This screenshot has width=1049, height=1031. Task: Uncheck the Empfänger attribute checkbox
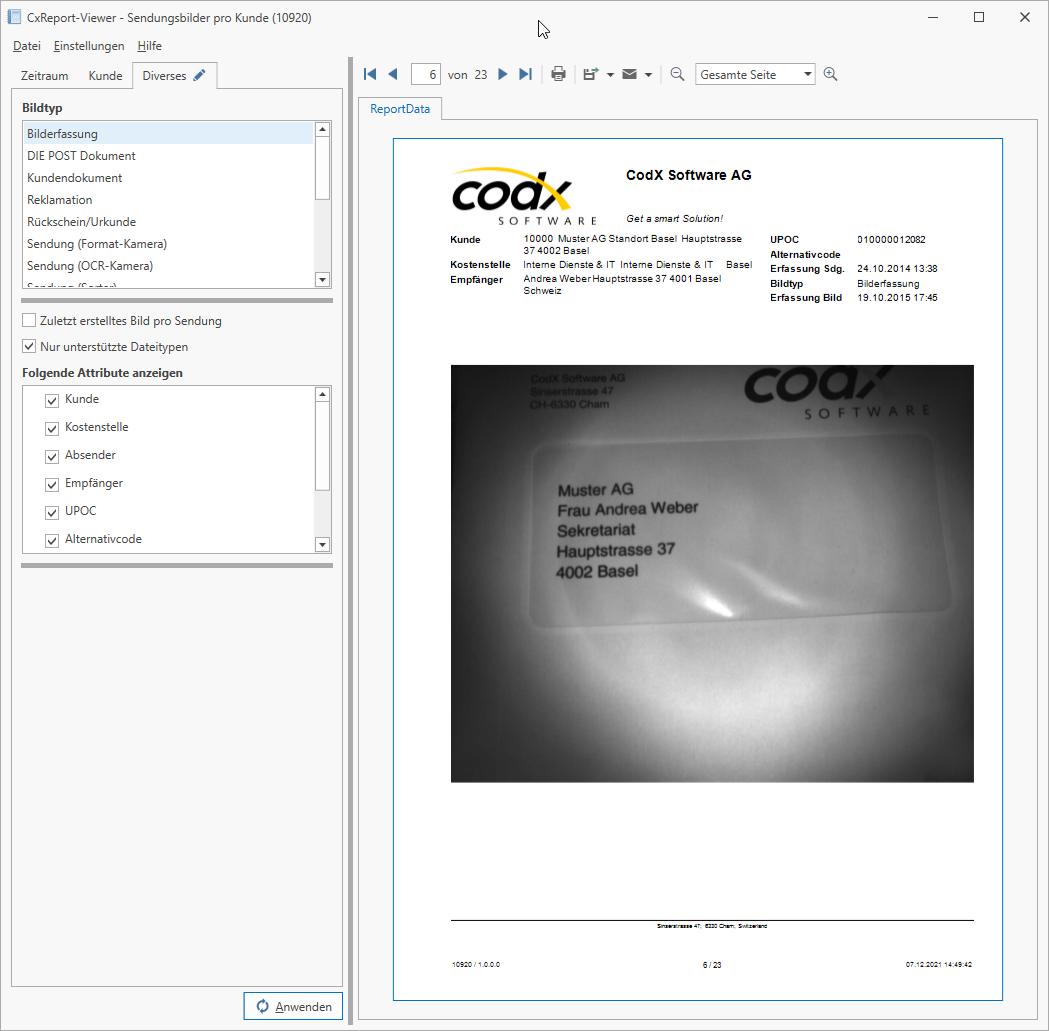click(x=52, y=484)
